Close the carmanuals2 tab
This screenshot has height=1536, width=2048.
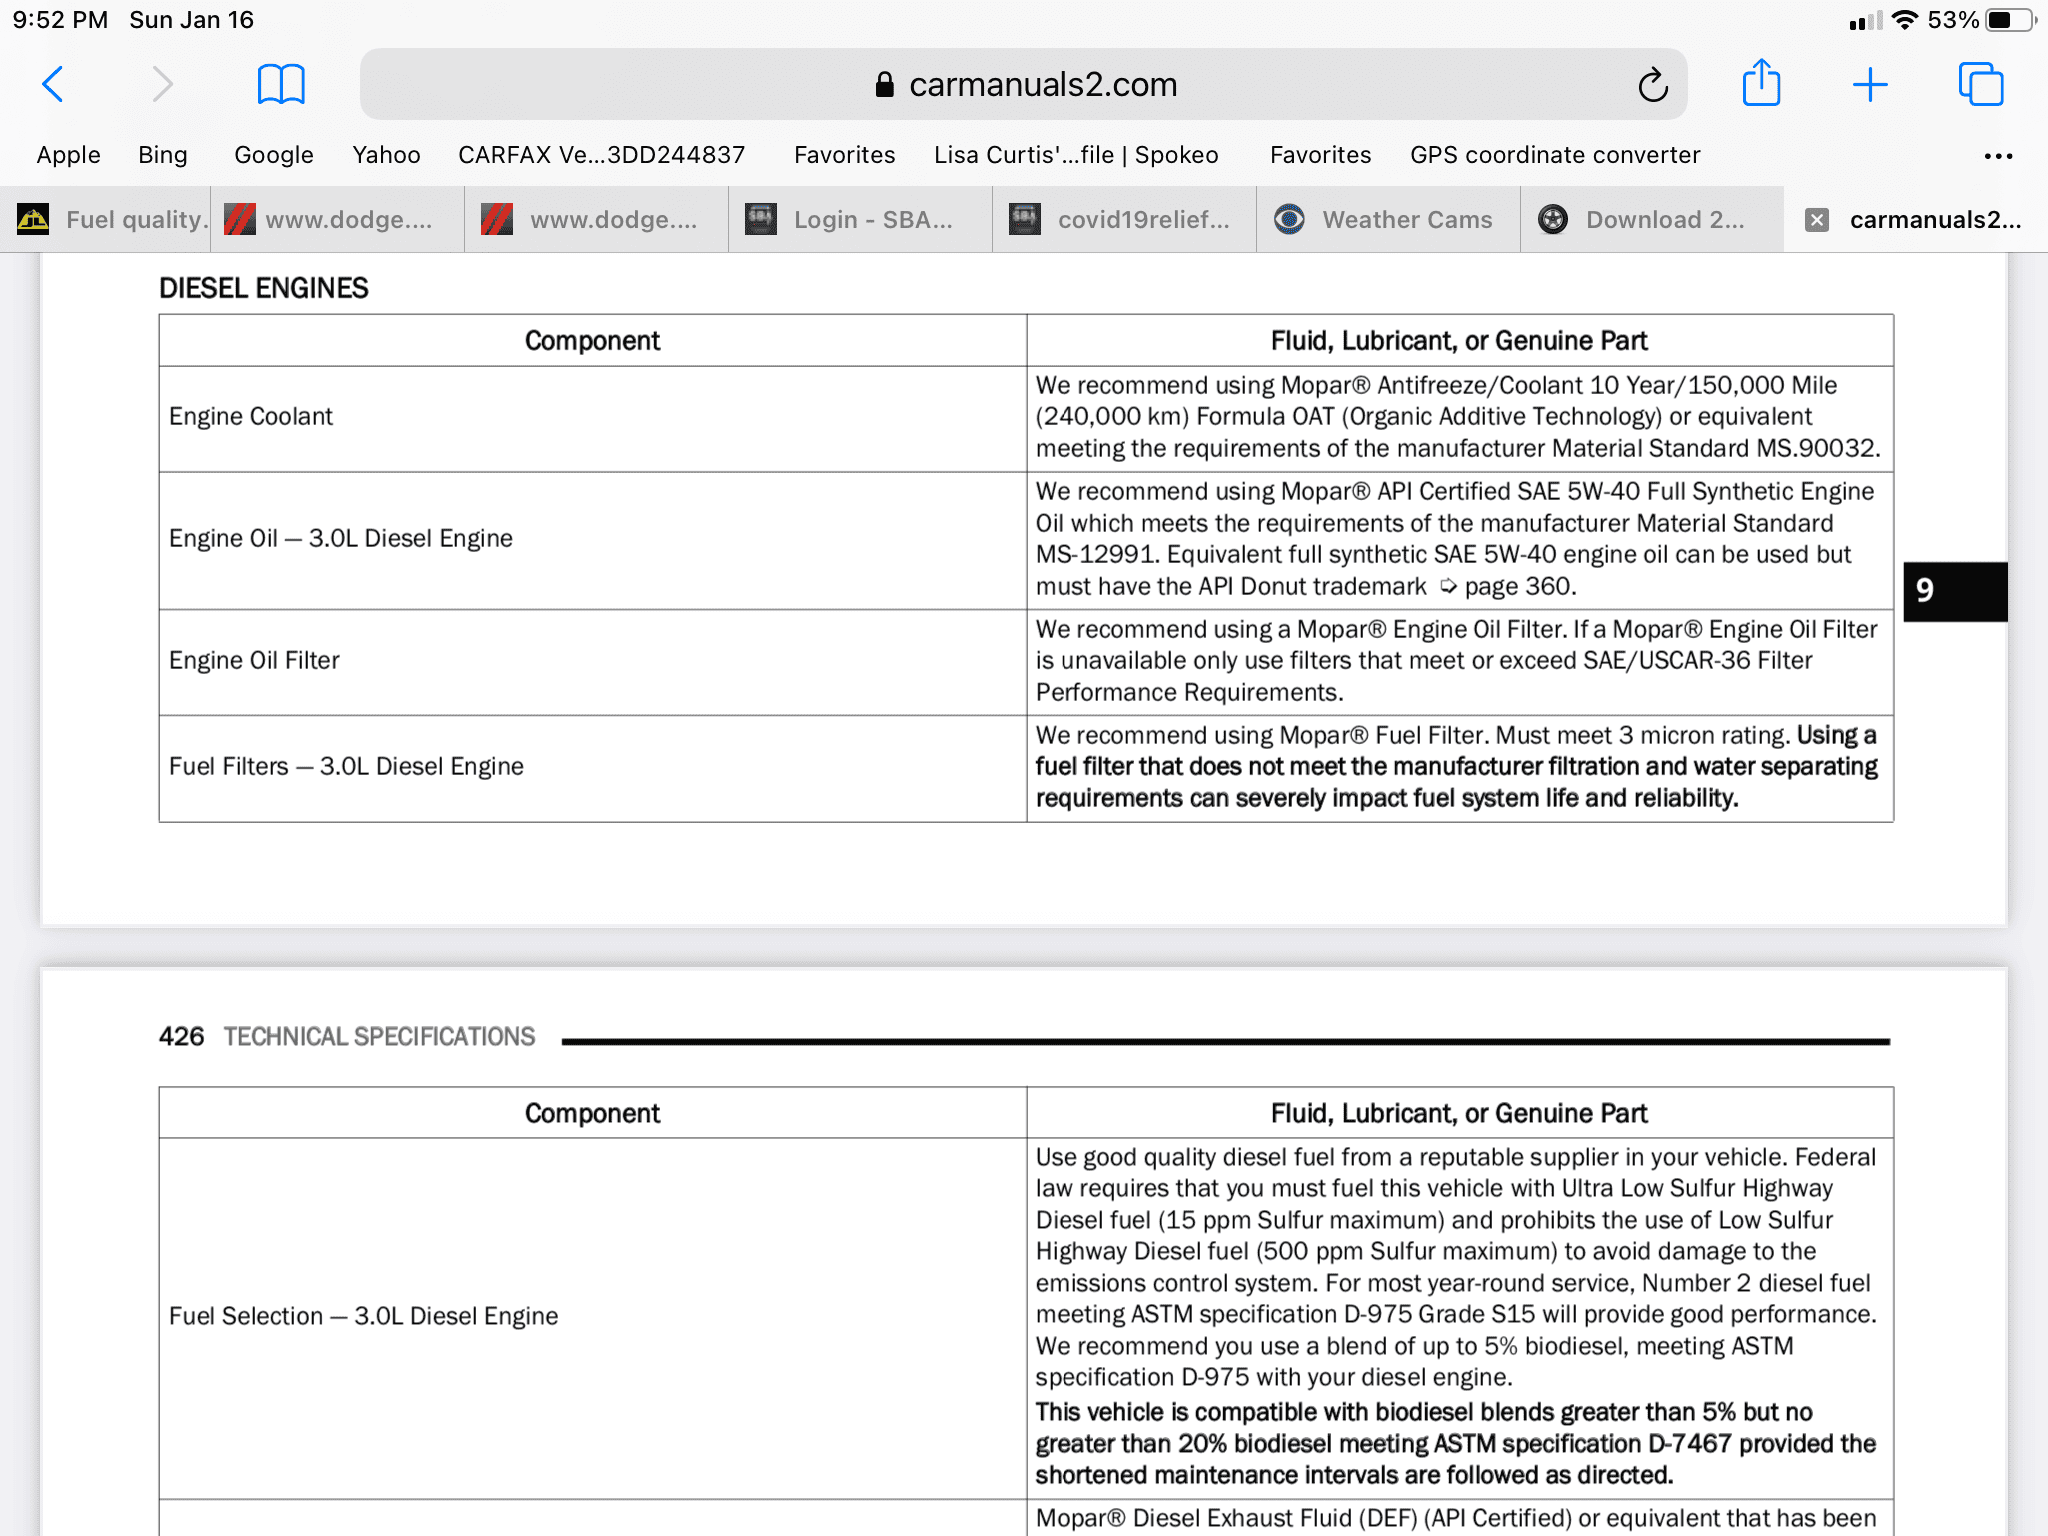pos(1817,220)
